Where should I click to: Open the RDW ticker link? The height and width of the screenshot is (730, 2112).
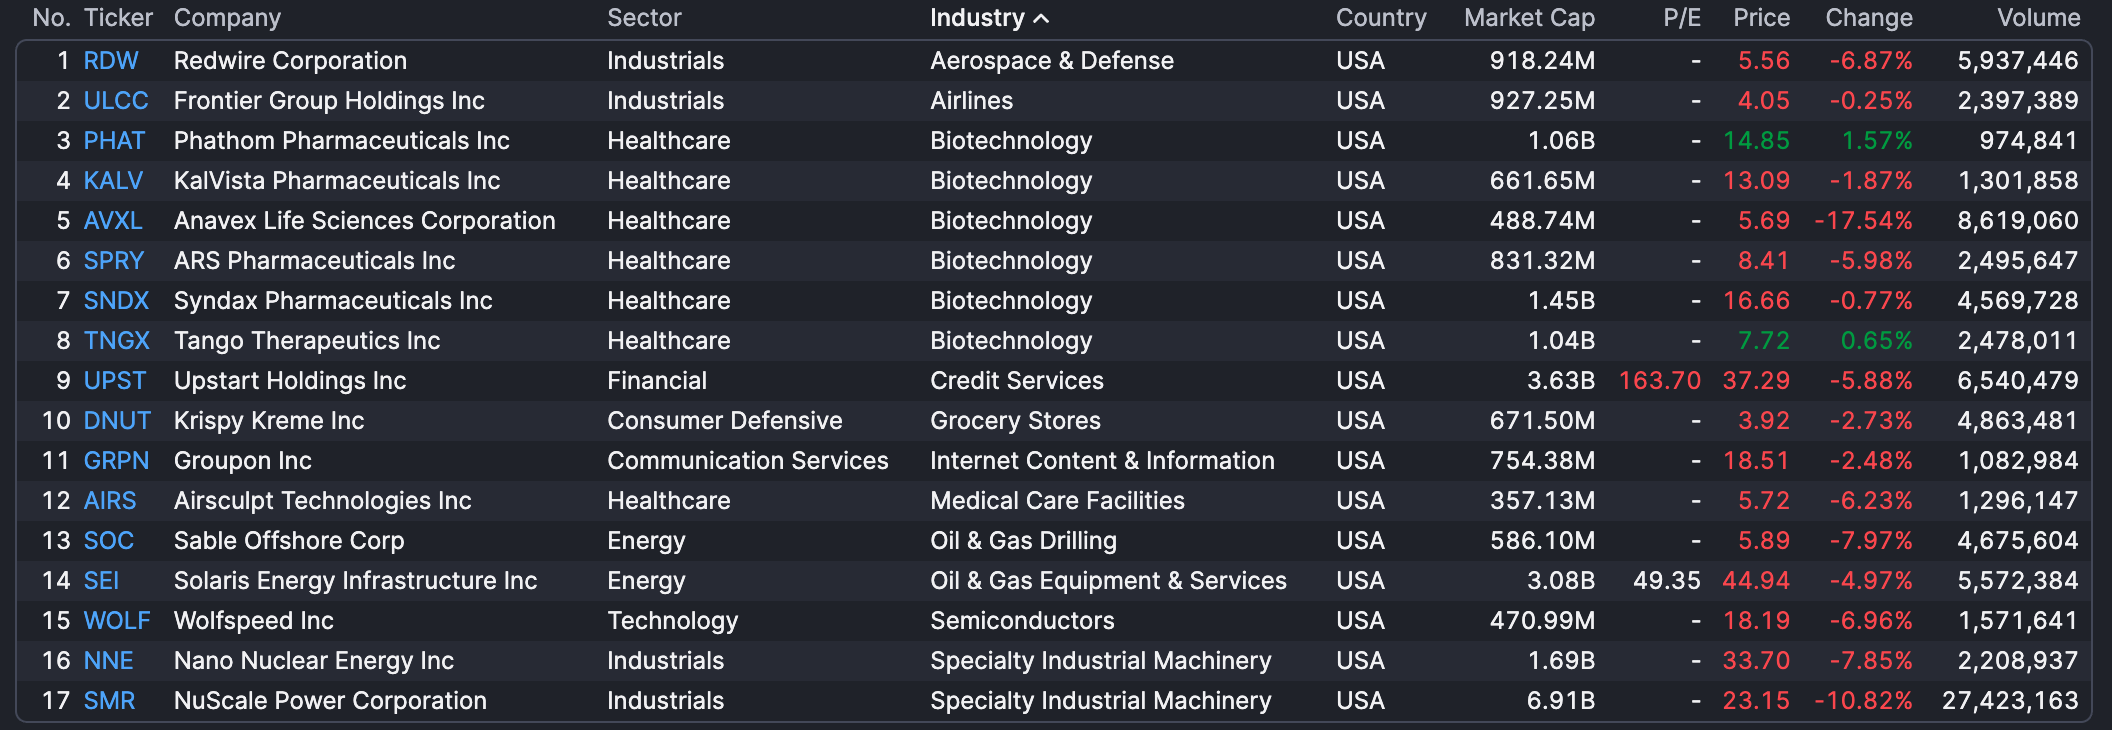pyautogui.click(x=110, y=61)
